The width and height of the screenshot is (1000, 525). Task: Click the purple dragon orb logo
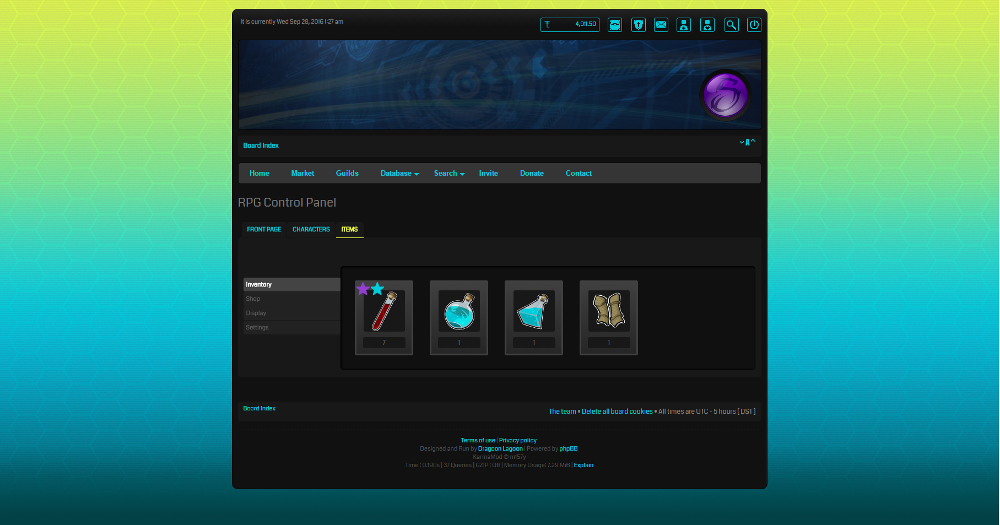click(725, 95)
